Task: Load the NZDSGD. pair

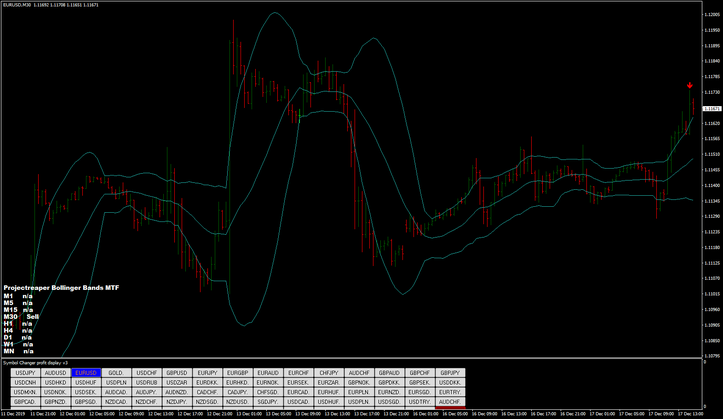Action: (207, 402)
